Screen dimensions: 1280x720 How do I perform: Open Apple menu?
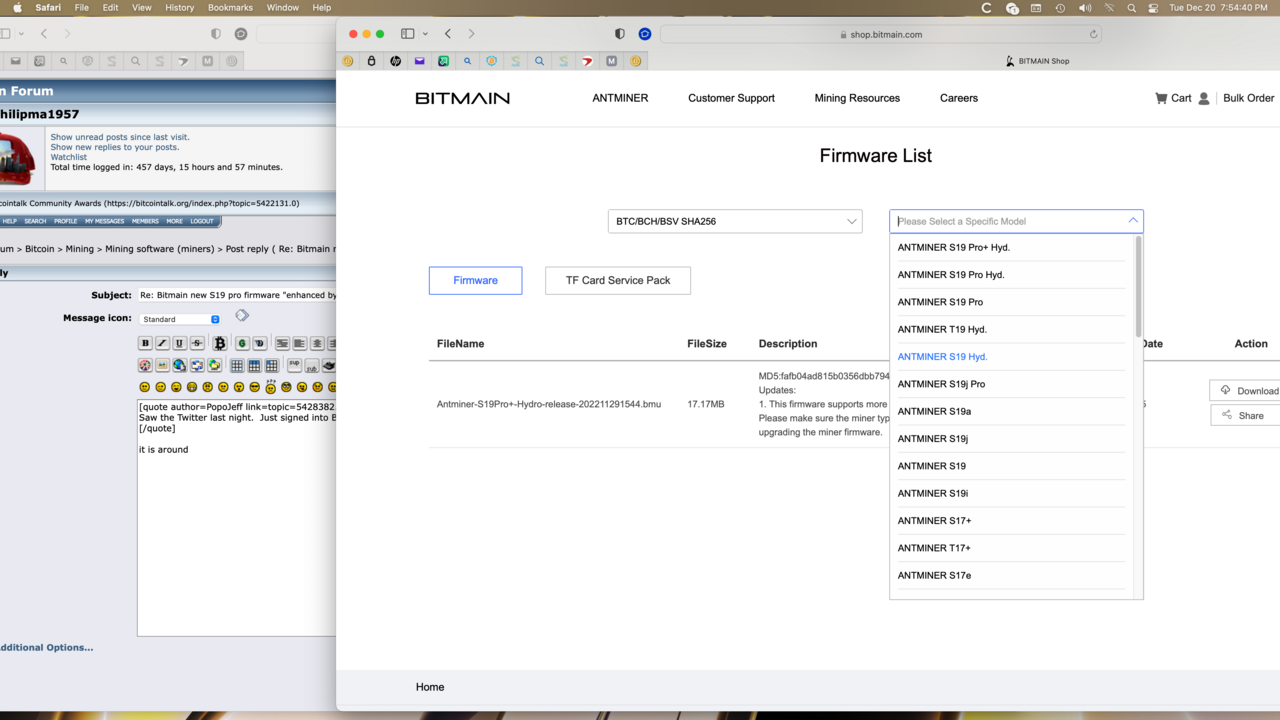[x=17, y=8]
